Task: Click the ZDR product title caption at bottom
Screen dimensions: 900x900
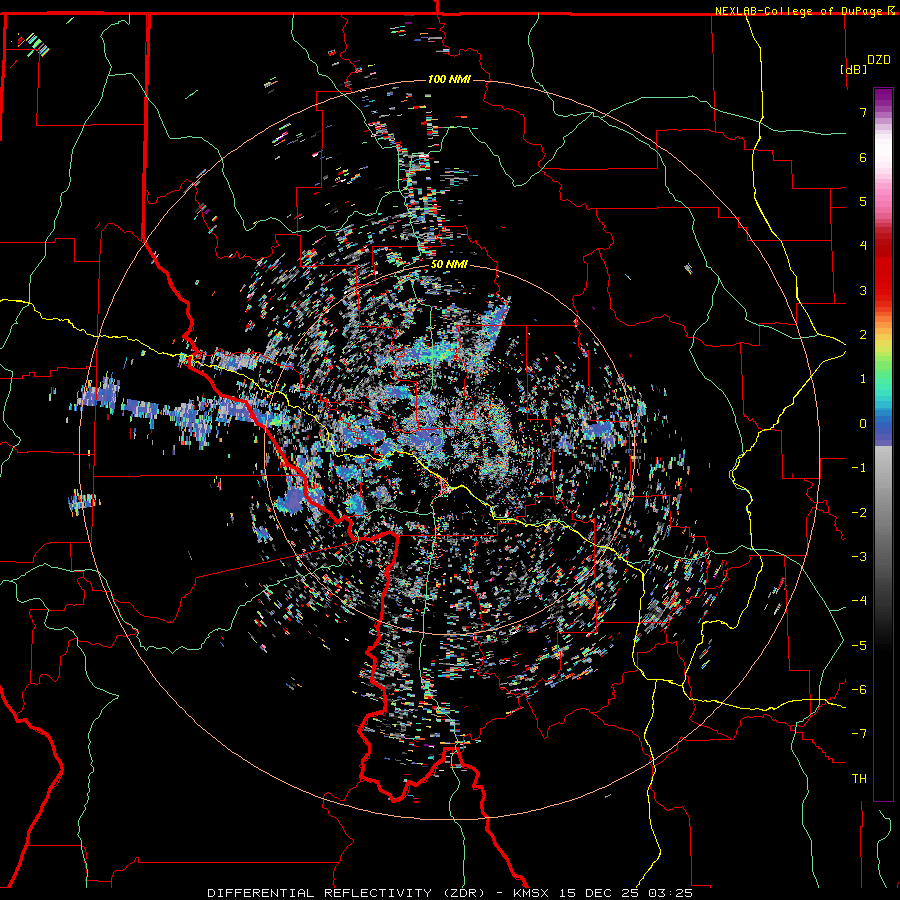Action: click(x=450, y=893)
